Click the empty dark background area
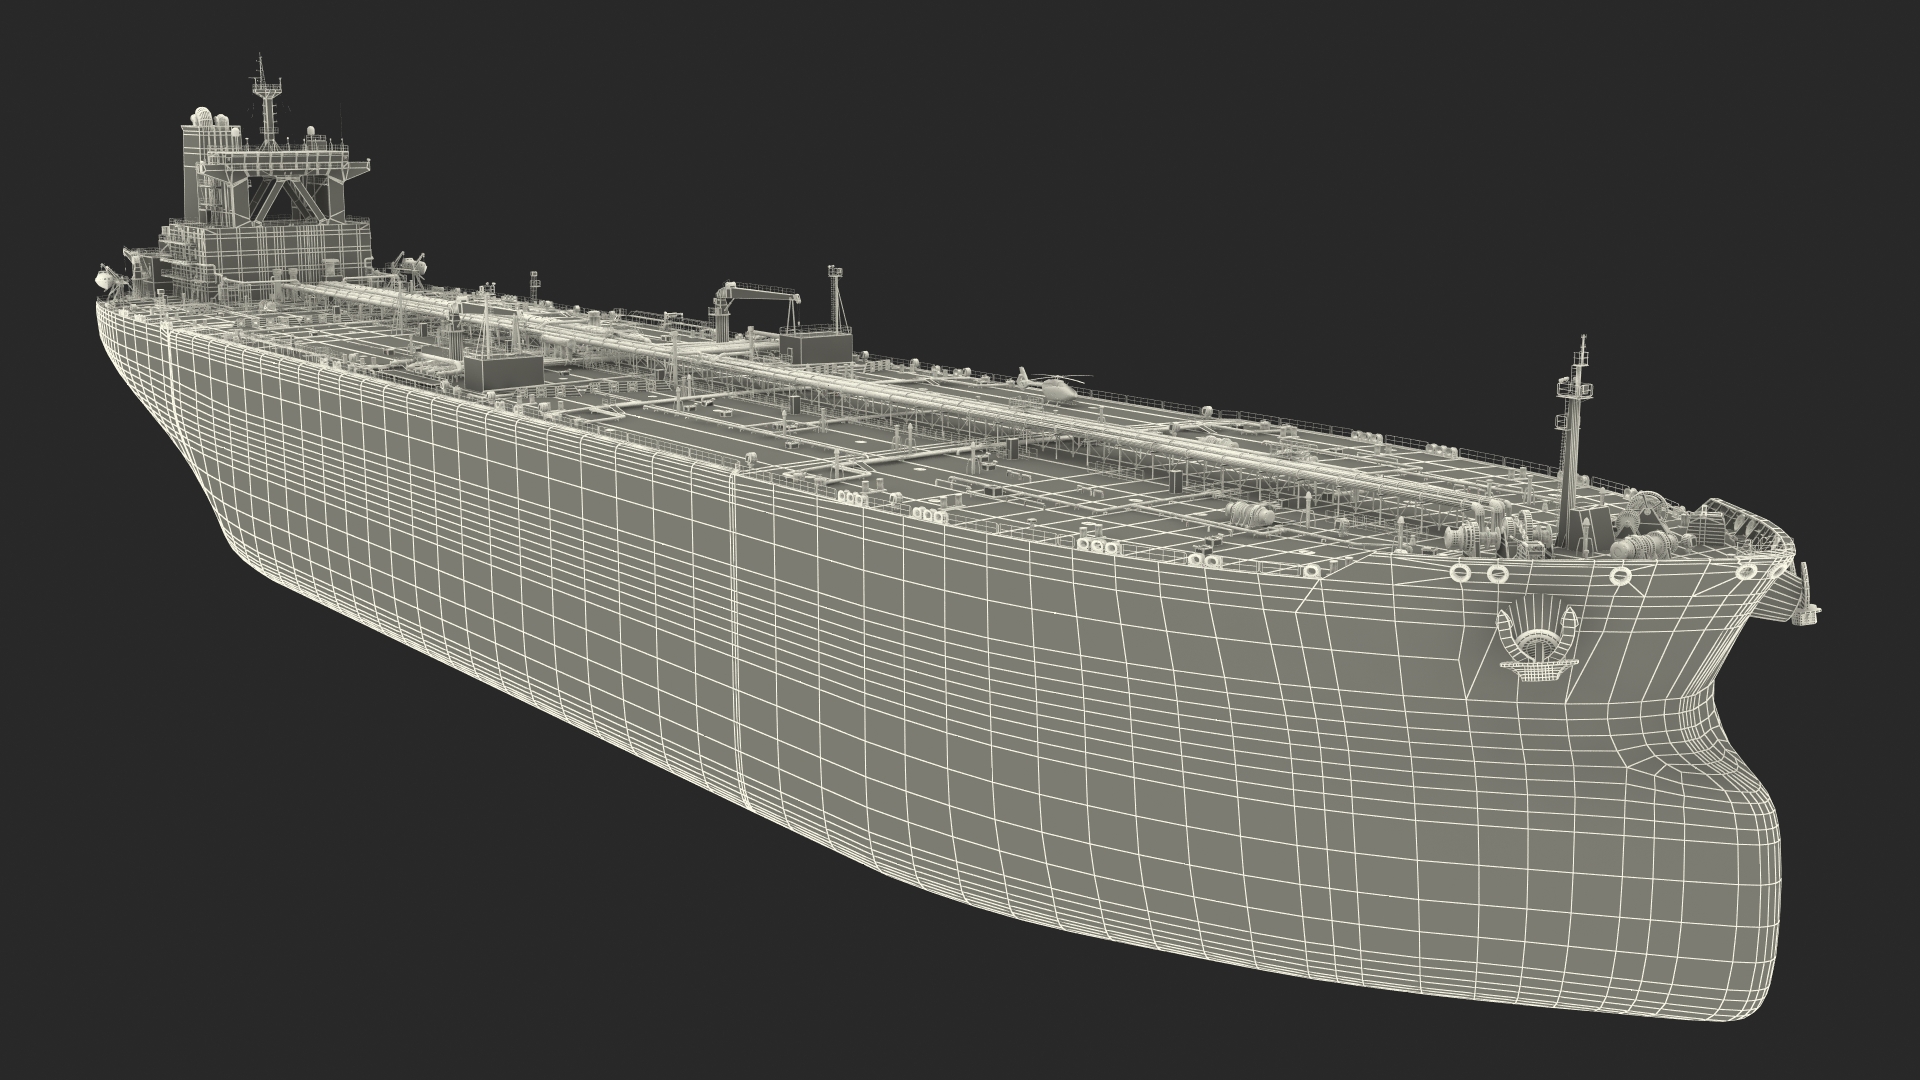 pos(1300,150)
